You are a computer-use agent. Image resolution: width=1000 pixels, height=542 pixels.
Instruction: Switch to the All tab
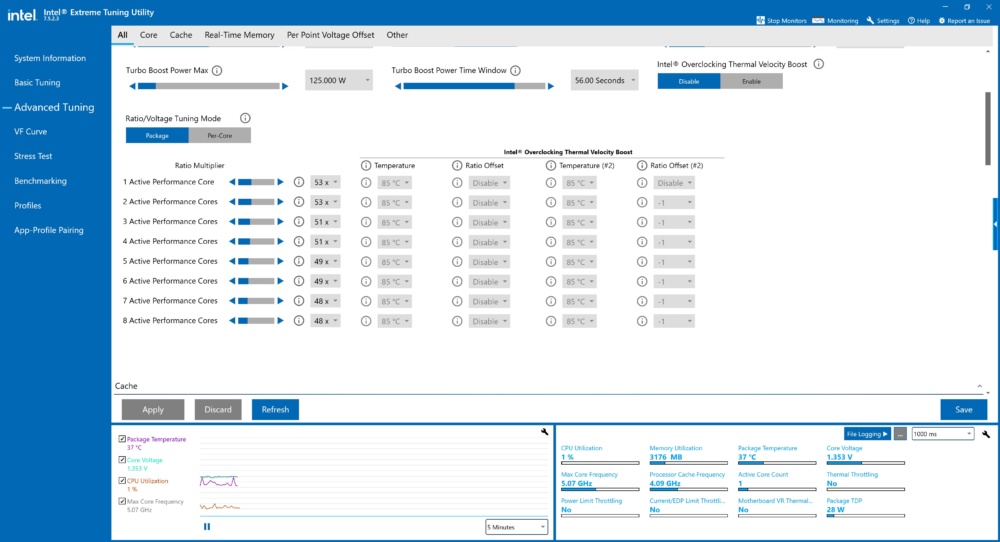pyautogui.click(x=122, y=35)
